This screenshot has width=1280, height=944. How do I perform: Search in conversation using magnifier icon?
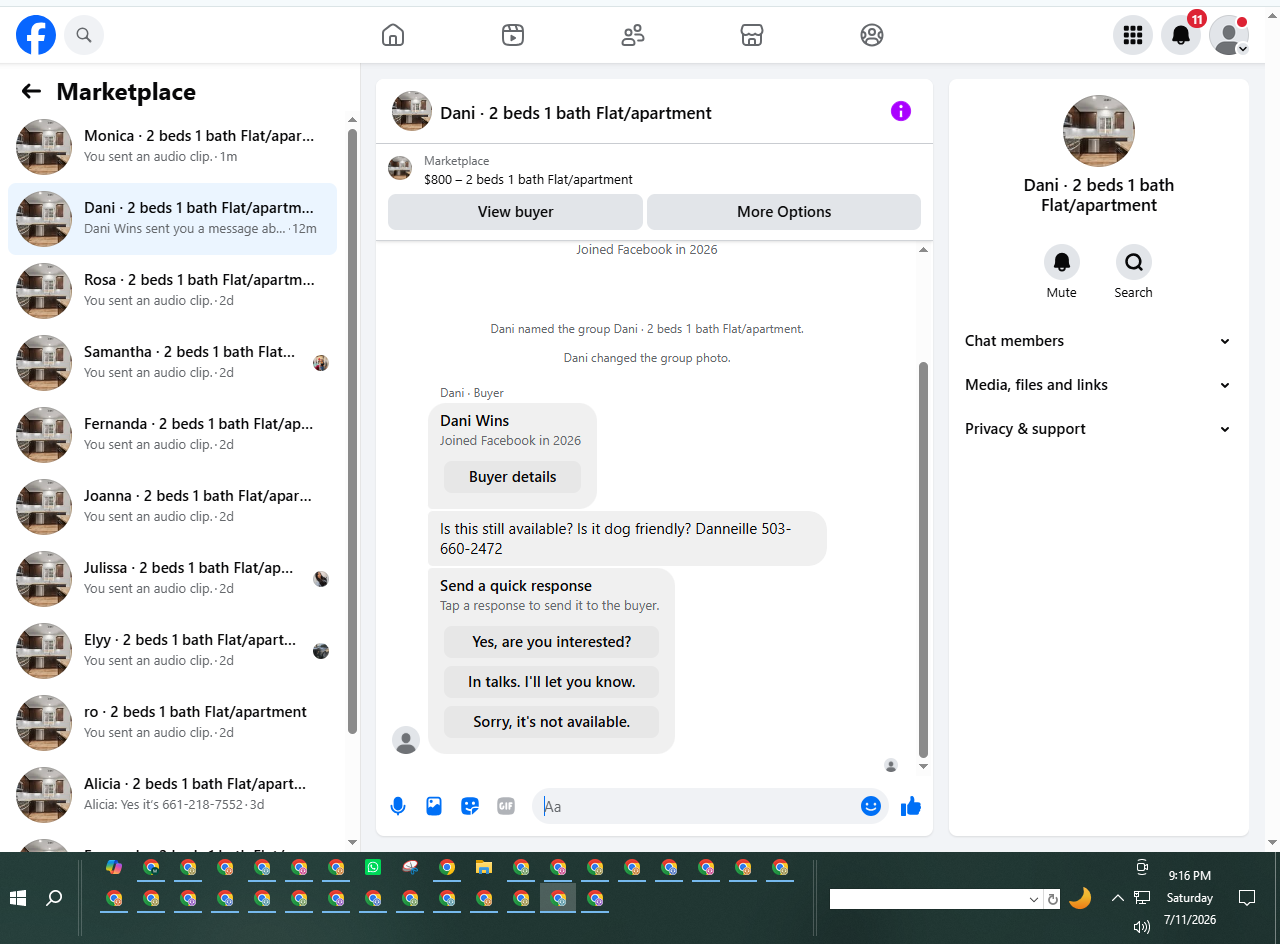[1134, 262]
